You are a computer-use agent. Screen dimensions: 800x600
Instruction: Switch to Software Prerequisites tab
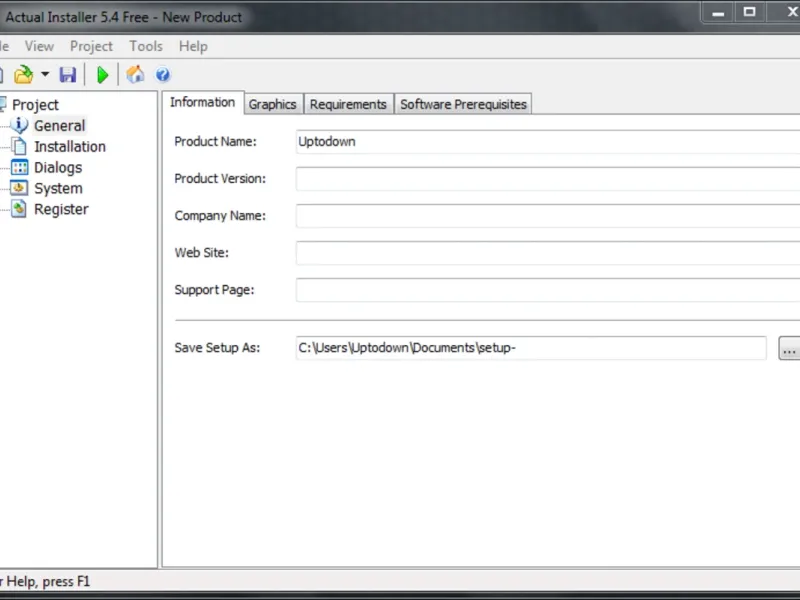[463, 104]
